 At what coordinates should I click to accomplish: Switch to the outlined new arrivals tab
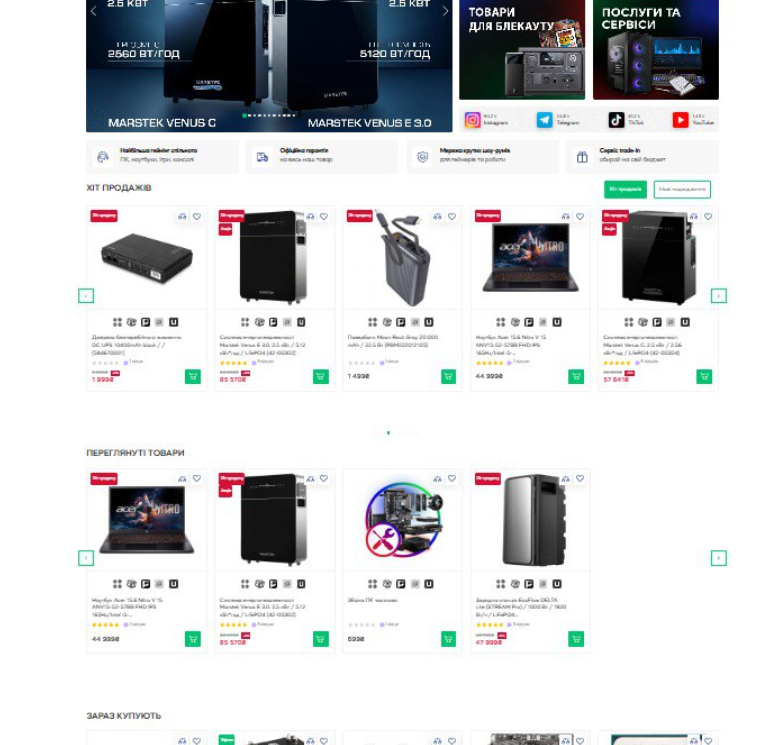pos(682,189)
